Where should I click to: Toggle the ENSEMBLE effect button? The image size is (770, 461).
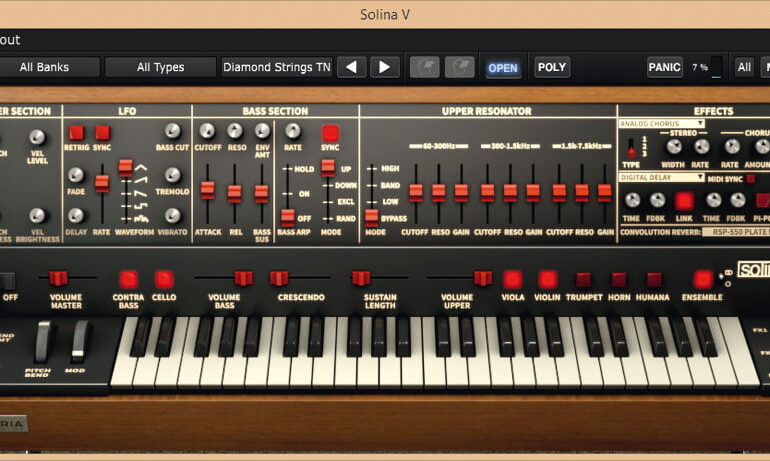pyautogui.click(x=703, y=279)
